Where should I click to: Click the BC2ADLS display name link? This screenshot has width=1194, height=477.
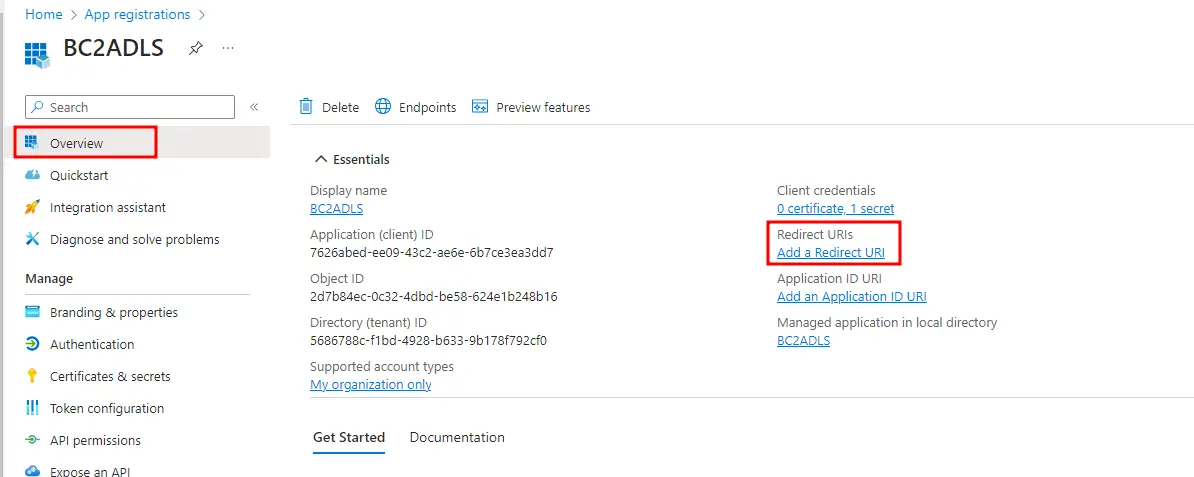coord(337,209)
